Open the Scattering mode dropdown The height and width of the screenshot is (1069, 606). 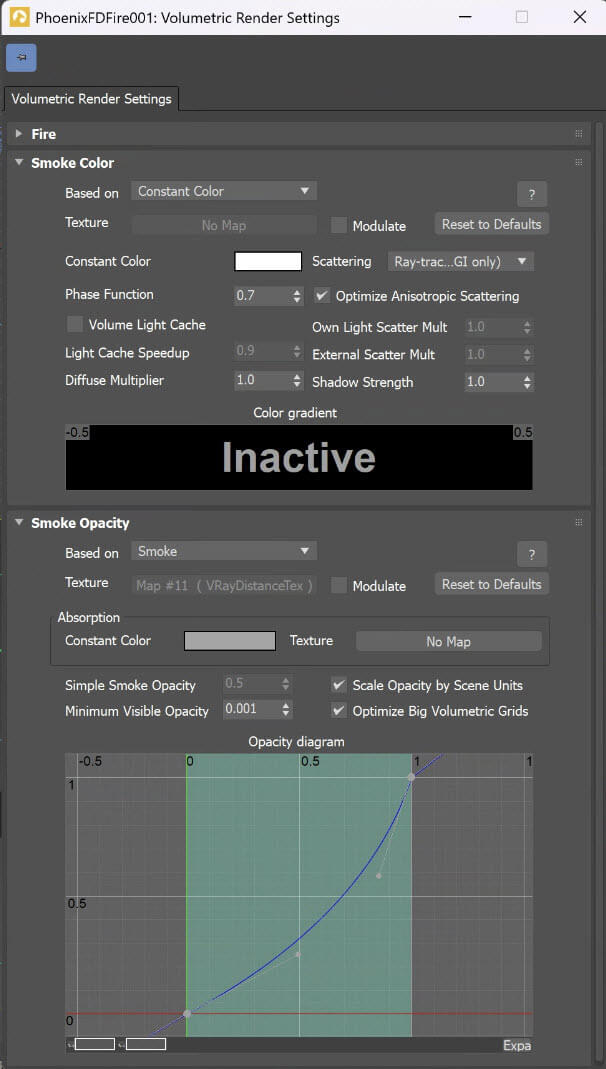click(461, 261)
